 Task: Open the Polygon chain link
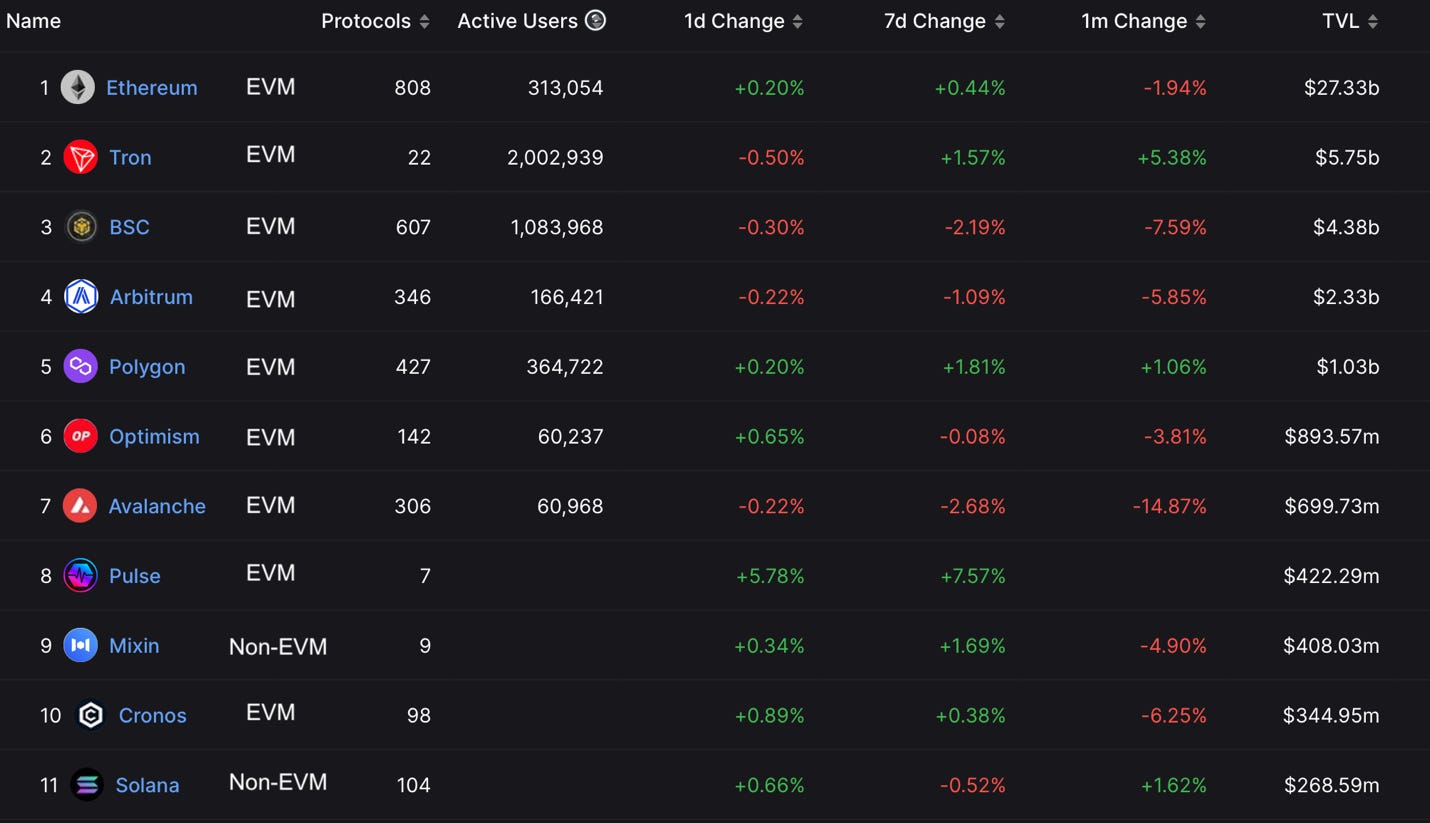click(147, 367)
